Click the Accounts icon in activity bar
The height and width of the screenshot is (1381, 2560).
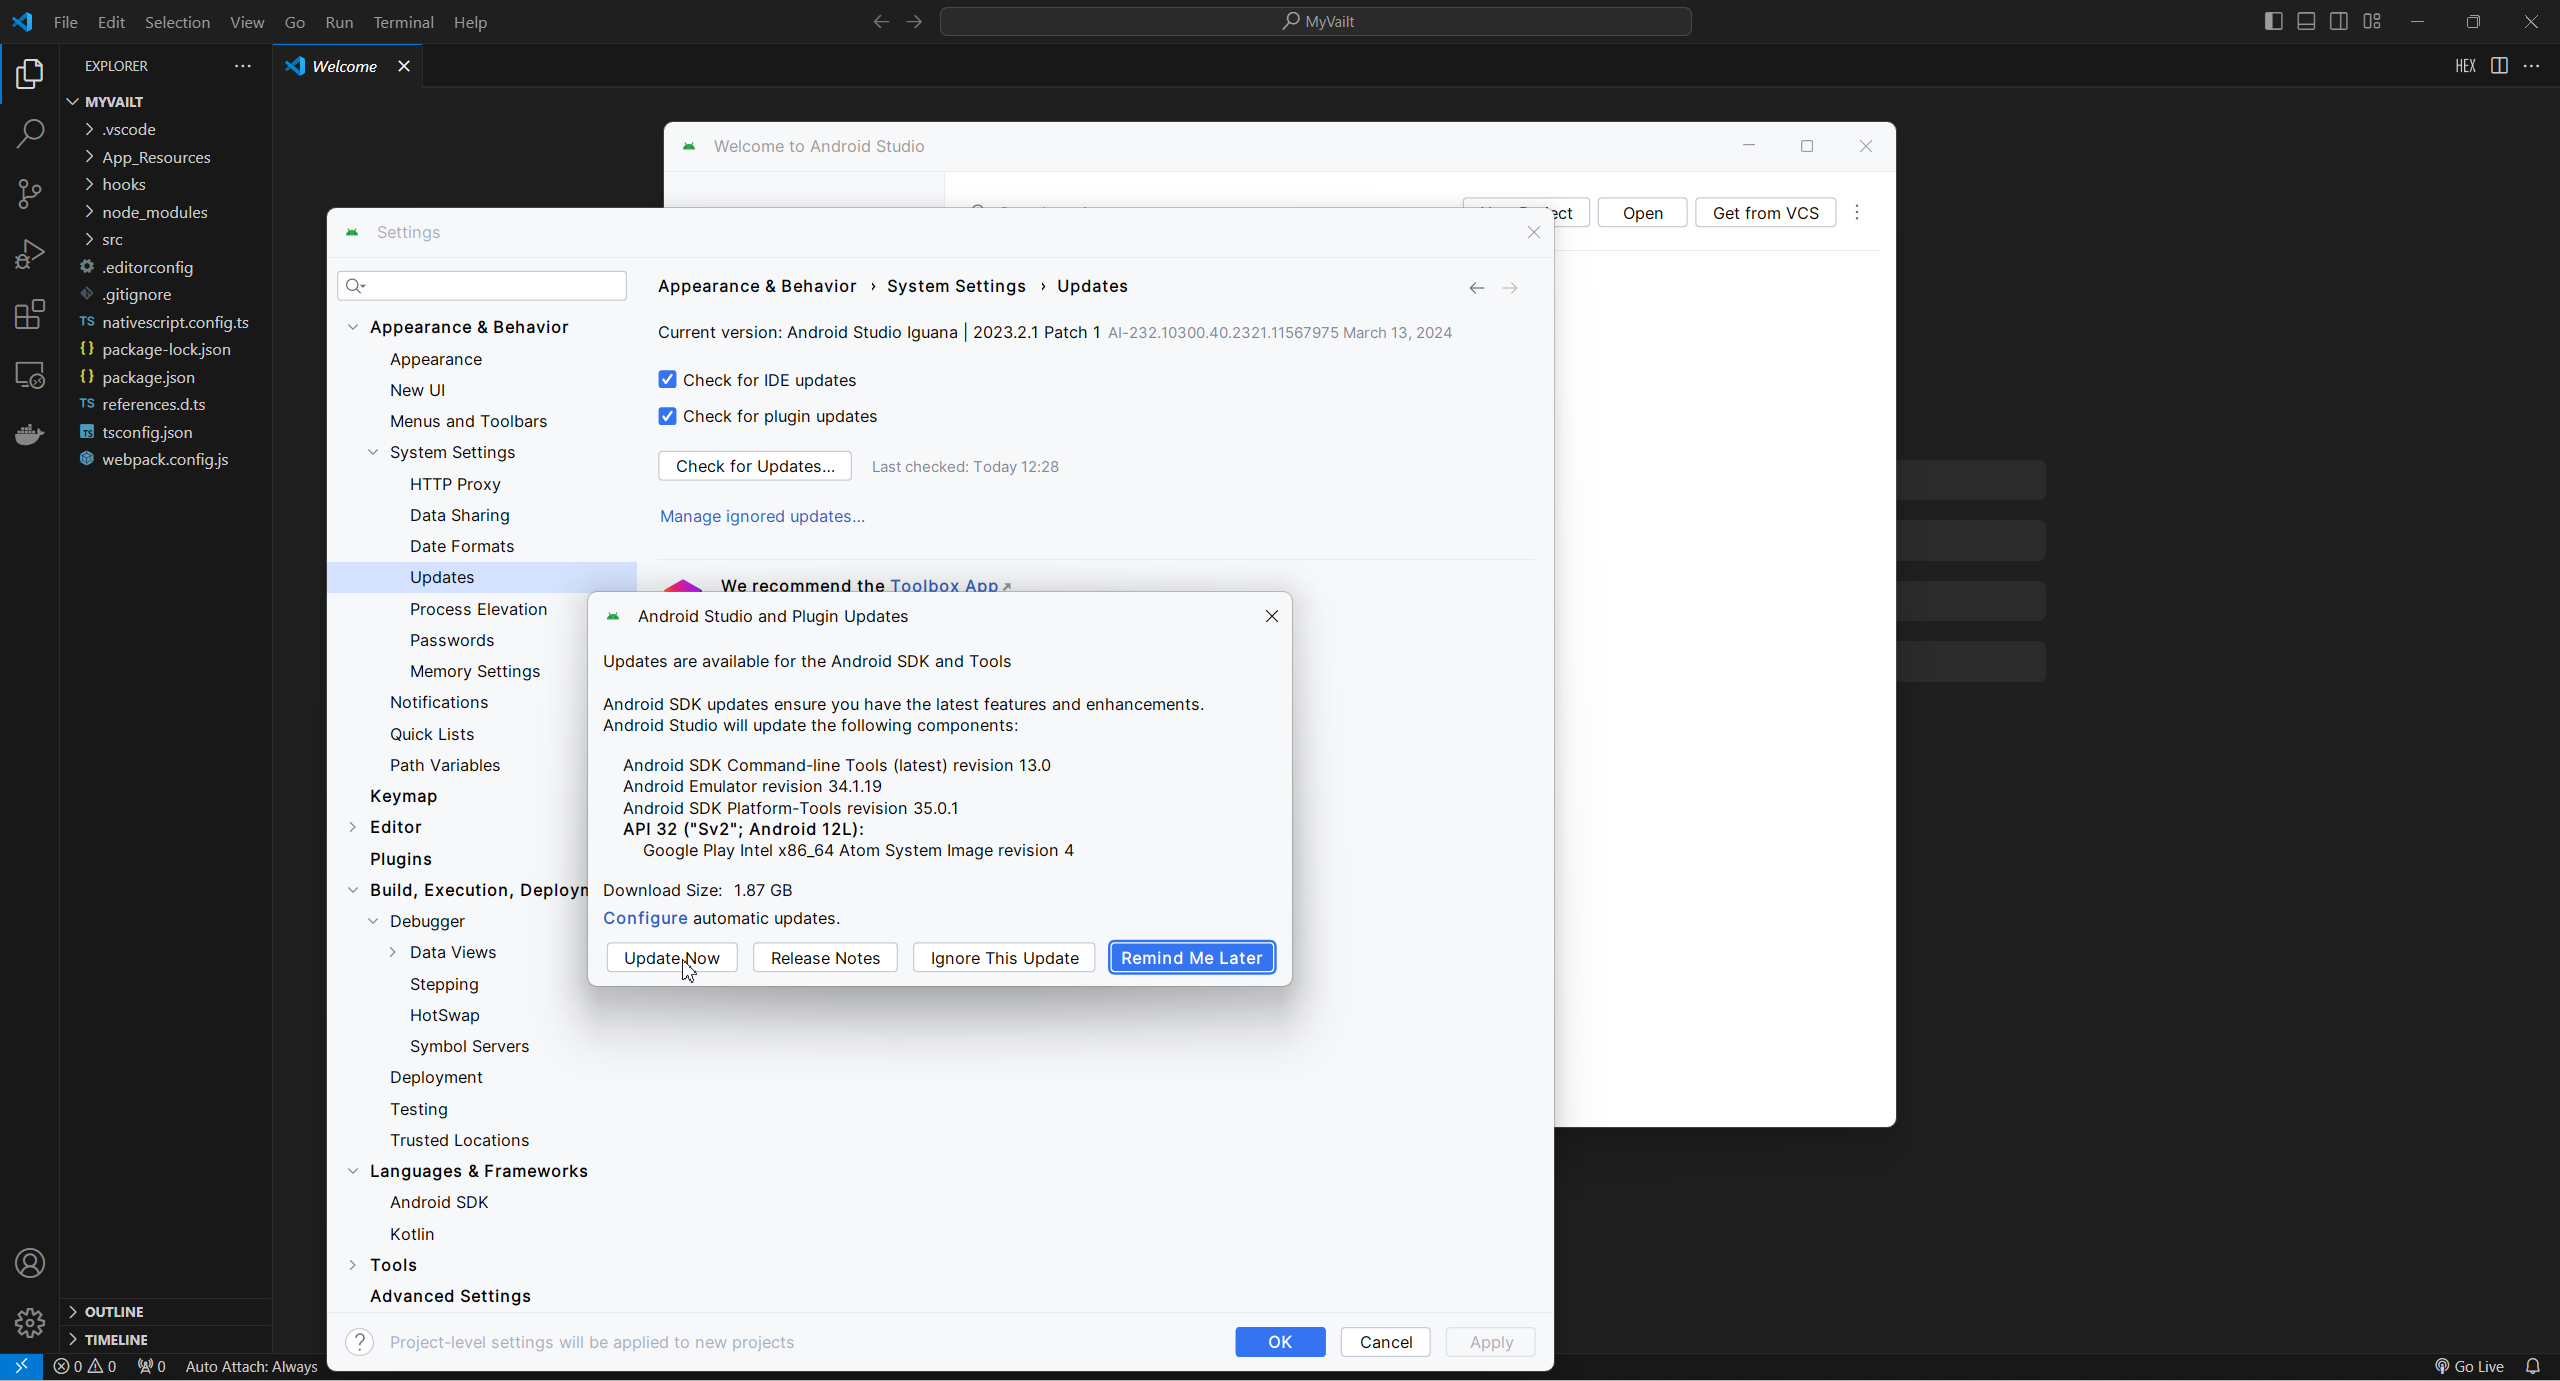30,1263
